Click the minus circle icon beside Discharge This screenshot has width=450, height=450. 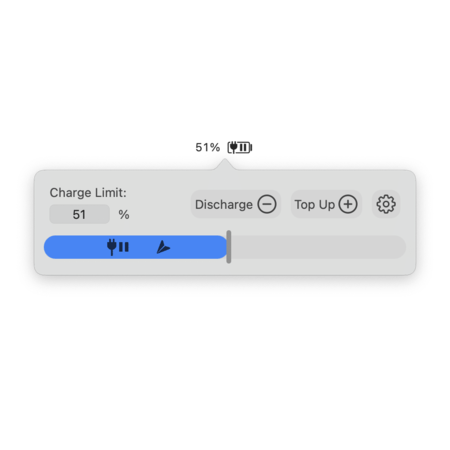267,204
